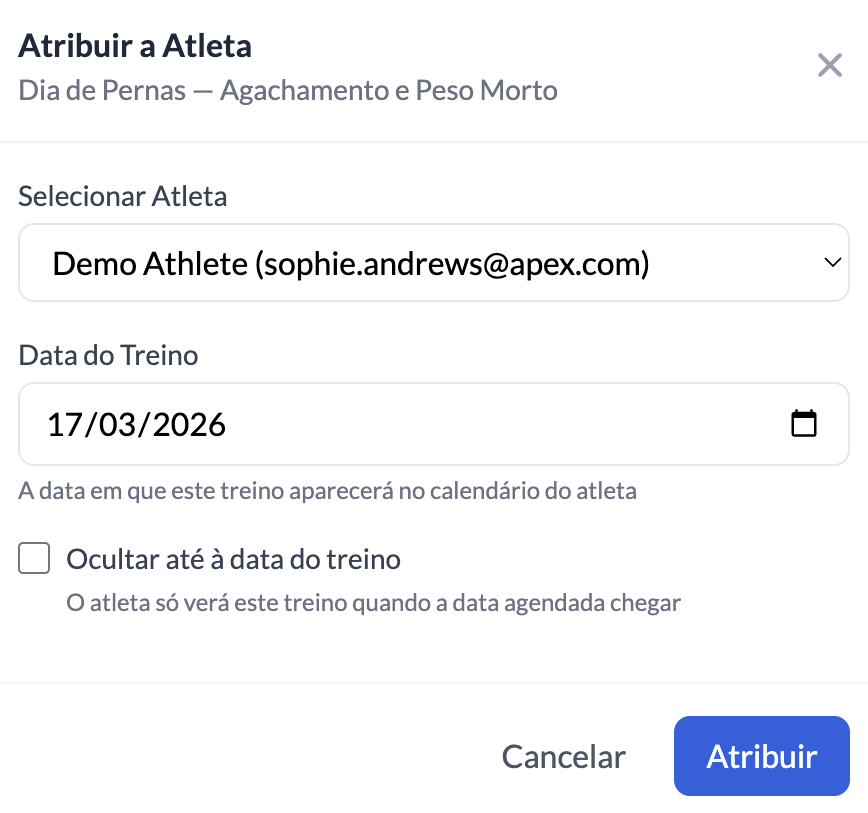This screenshot has width=868, height=813.
Task: Click the Atribuir a Atleta title
Action: [135, 45]
